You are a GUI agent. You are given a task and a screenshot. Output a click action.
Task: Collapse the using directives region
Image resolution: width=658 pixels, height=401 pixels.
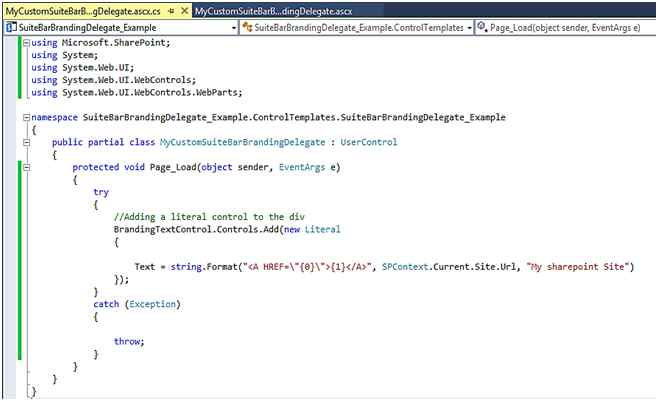click(x=26, y=43)
